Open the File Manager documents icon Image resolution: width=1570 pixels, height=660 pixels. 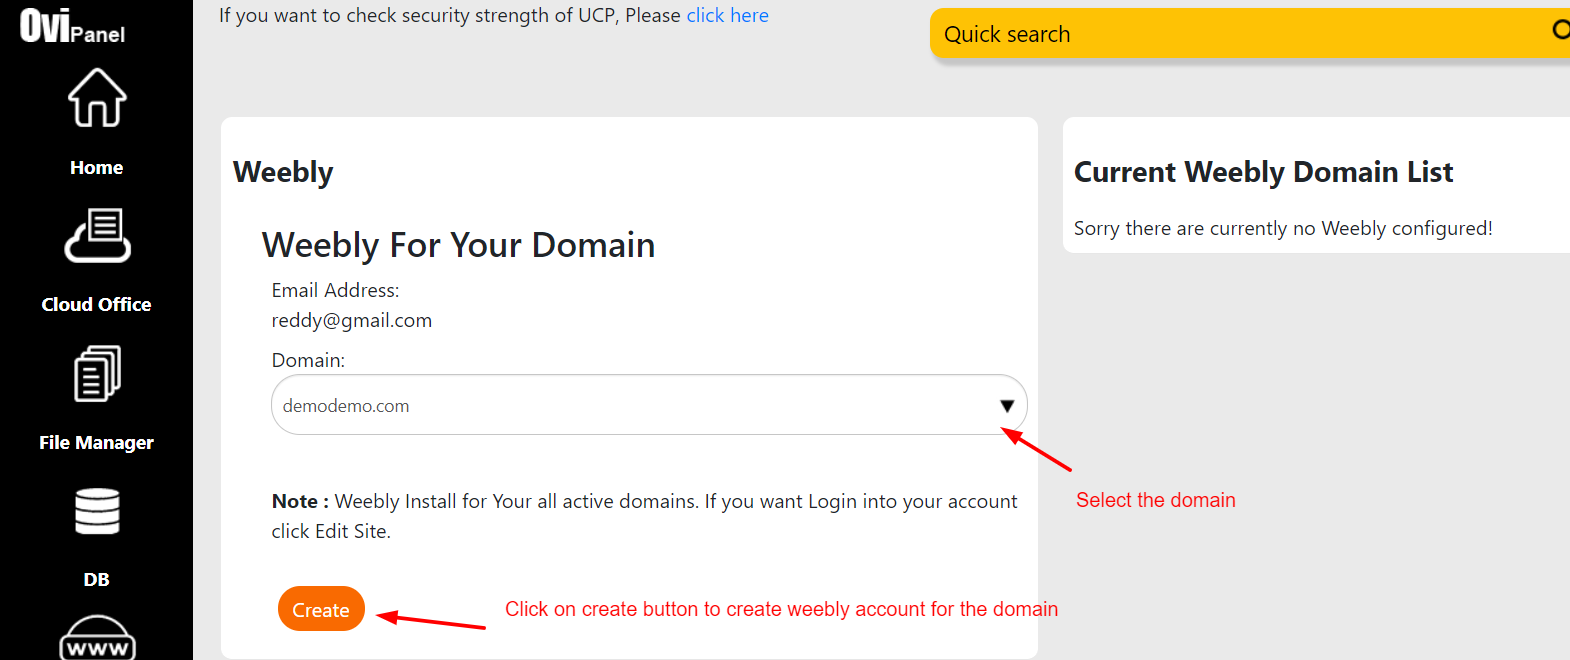tap(97, 374)
